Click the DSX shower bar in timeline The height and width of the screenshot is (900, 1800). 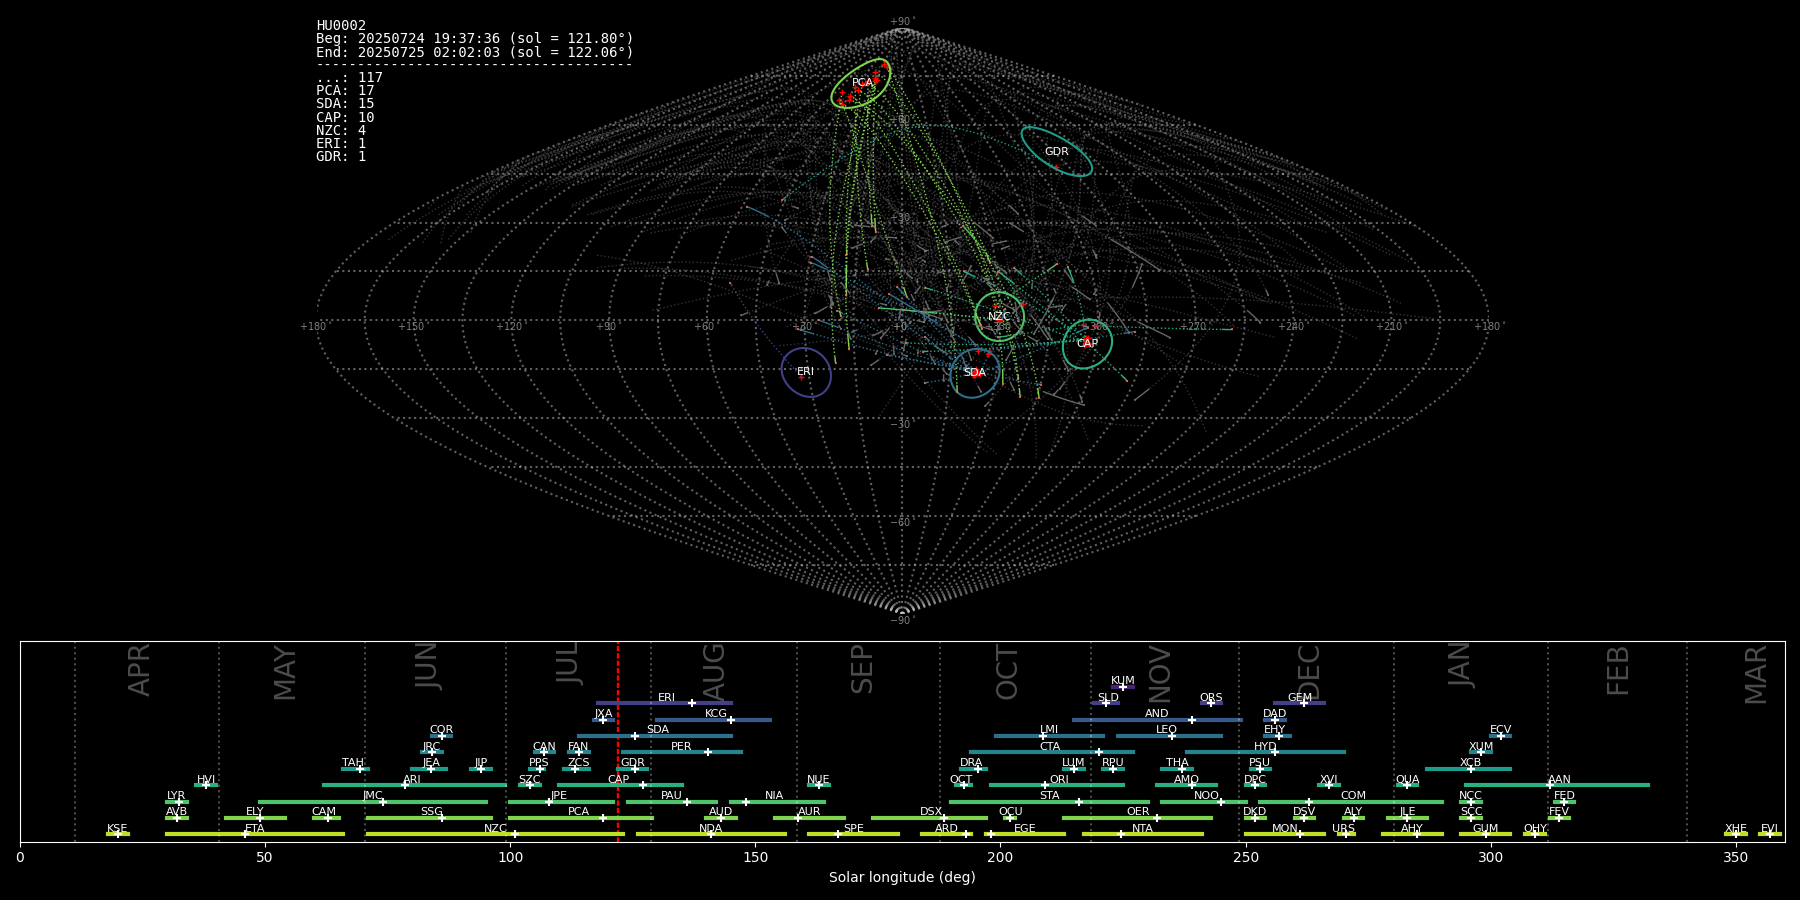tap(929, 818)
